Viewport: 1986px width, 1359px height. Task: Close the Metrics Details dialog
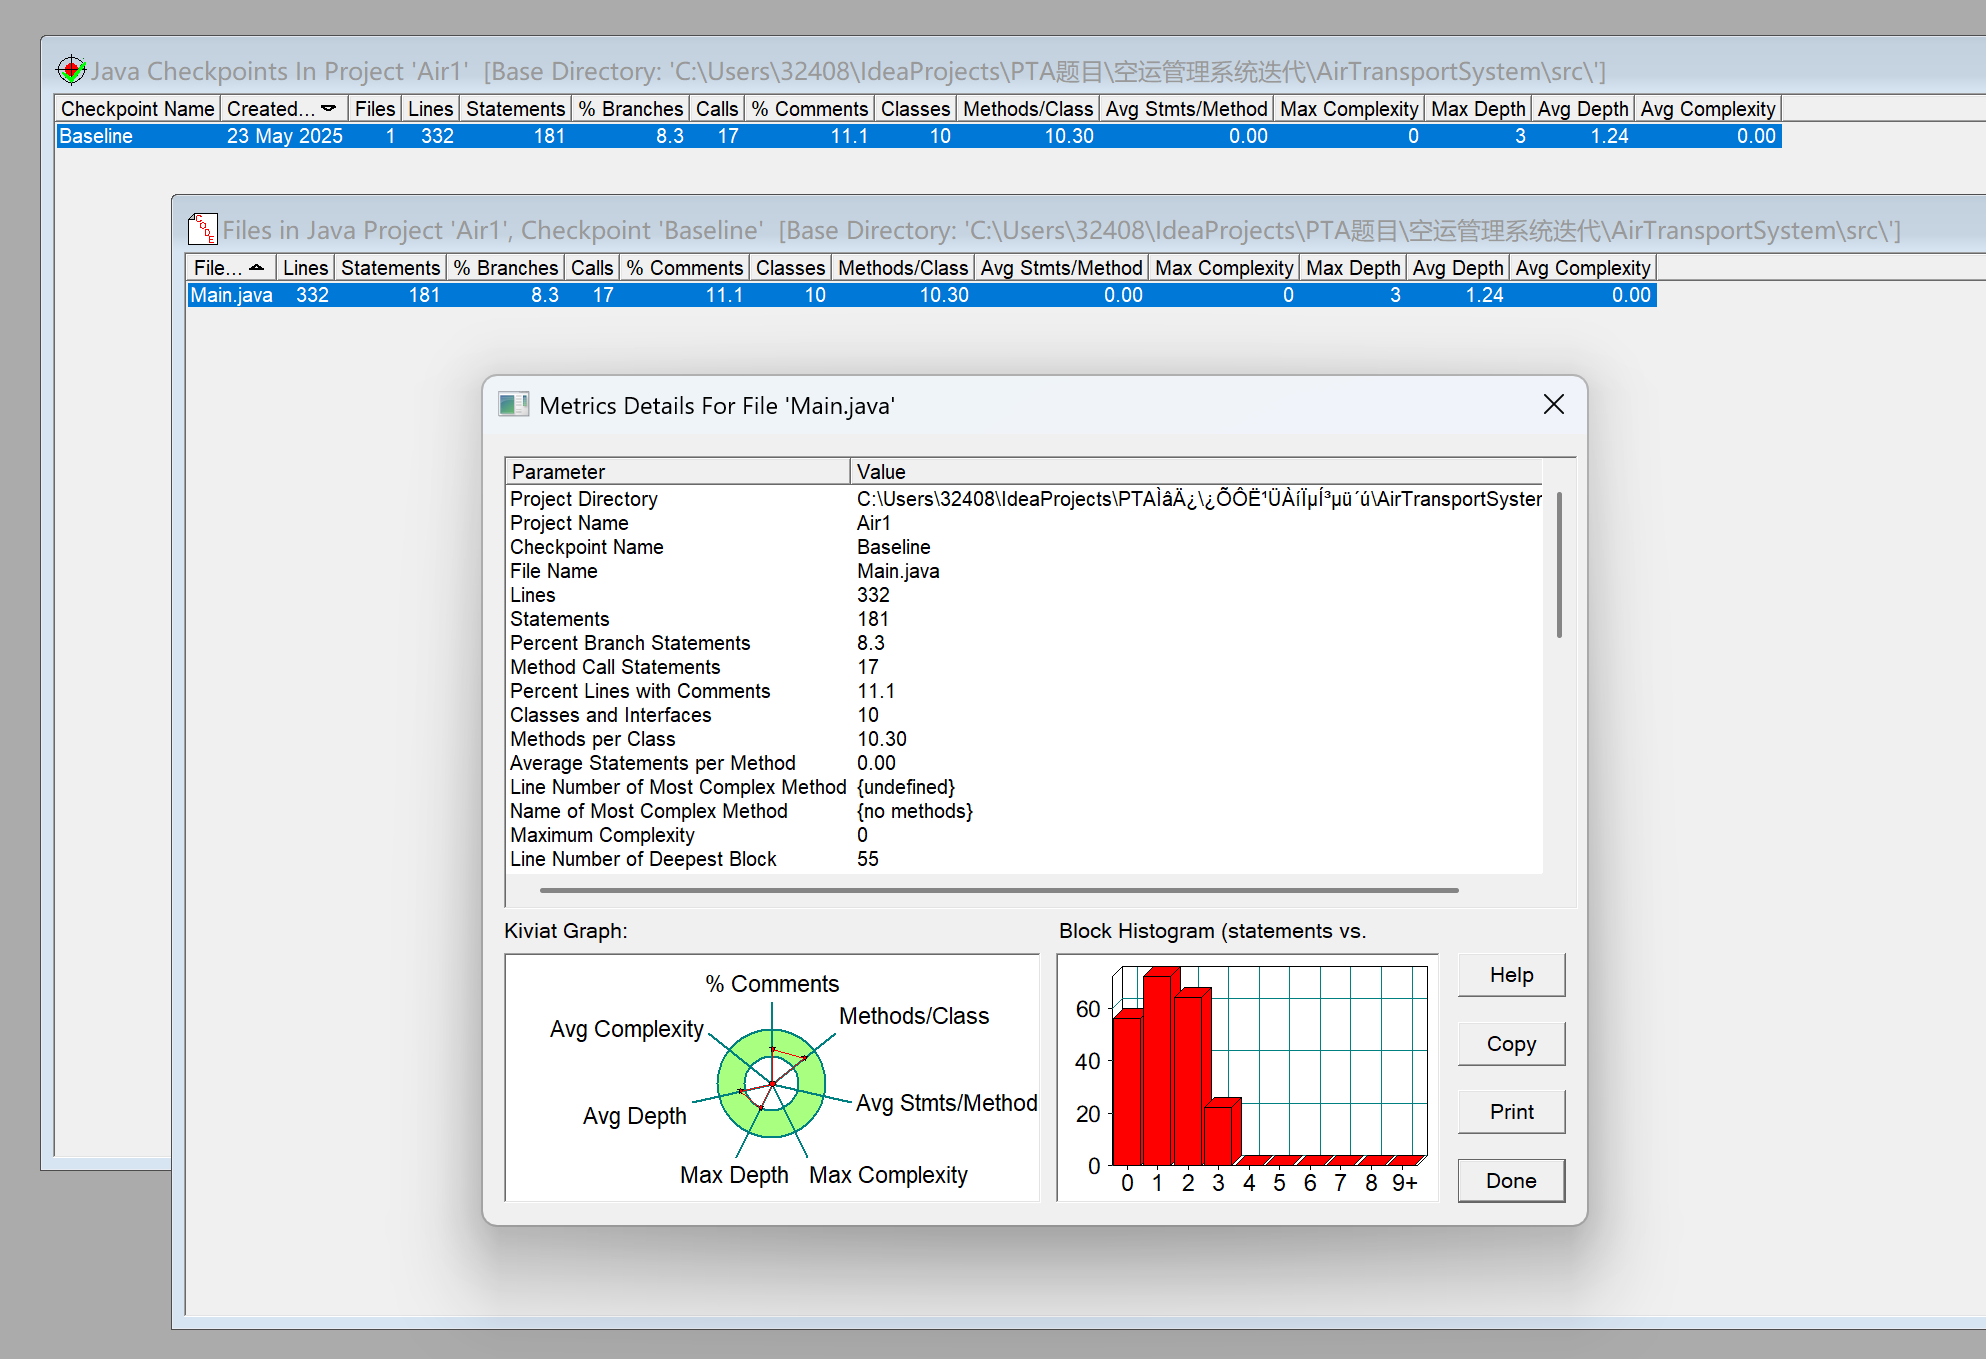pos(1553,404)
